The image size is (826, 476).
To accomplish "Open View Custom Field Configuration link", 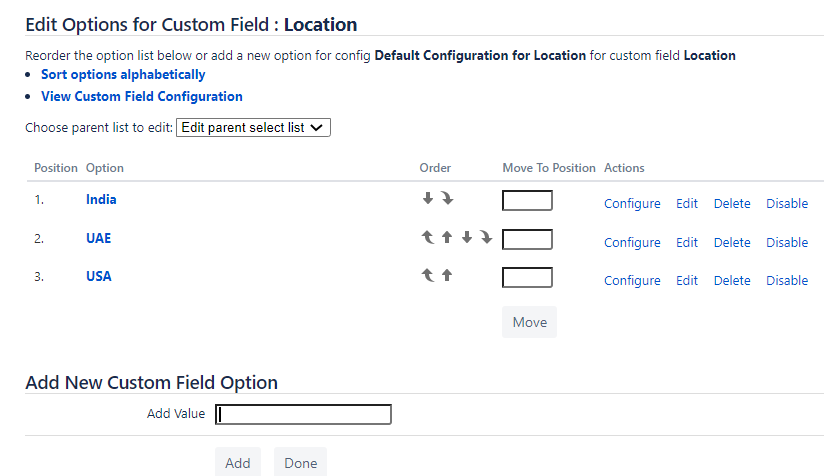I will tap(141, 96).
